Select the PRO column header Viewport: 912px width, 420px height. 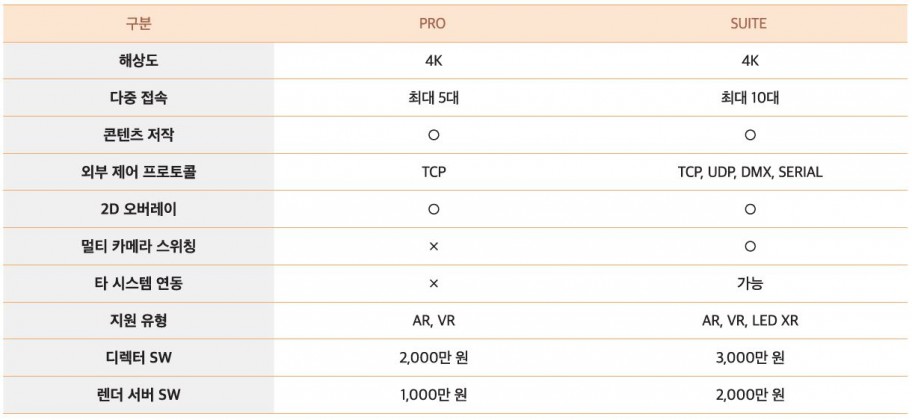click(x=433, y=23)
